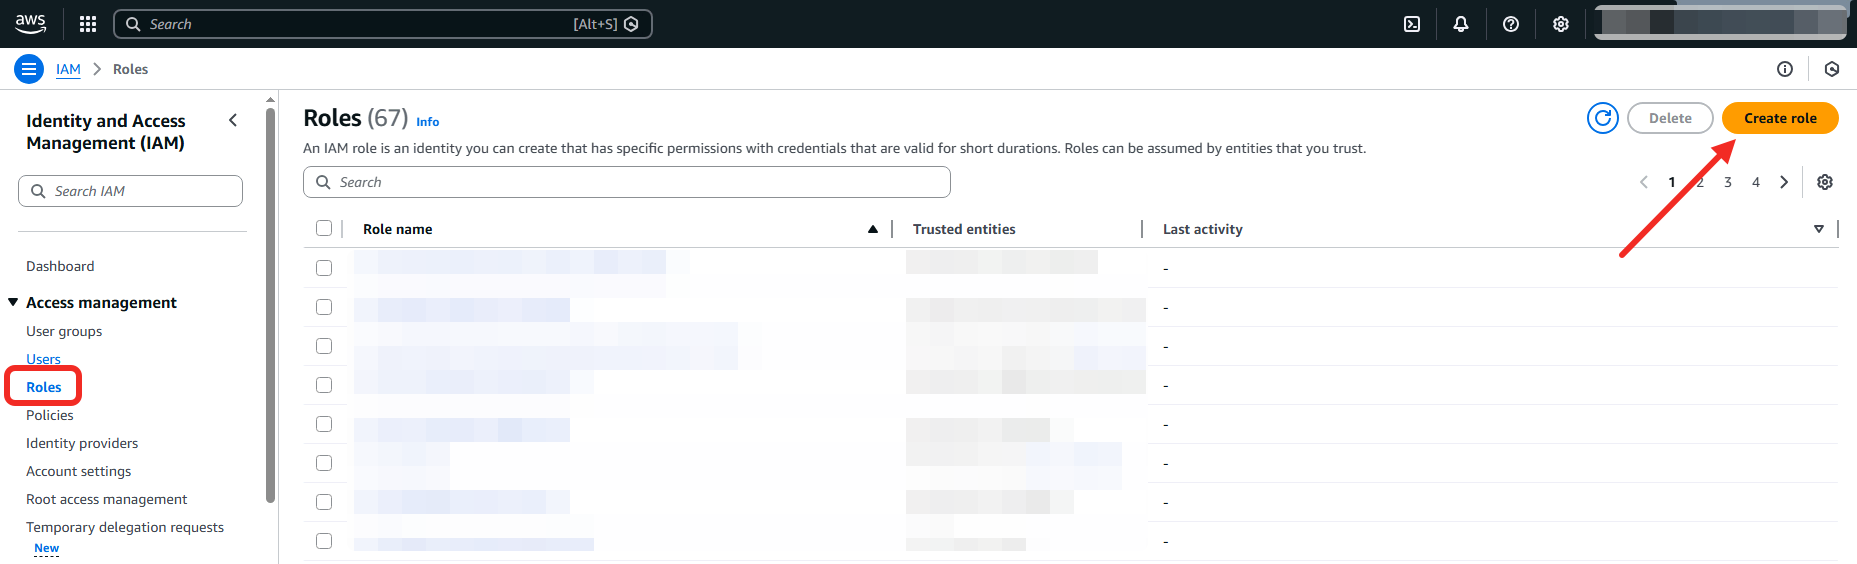Screen dimensions: 1857x564
Task: Click the Create role button
Action: pyautogui.click(x=1780, y=118)
